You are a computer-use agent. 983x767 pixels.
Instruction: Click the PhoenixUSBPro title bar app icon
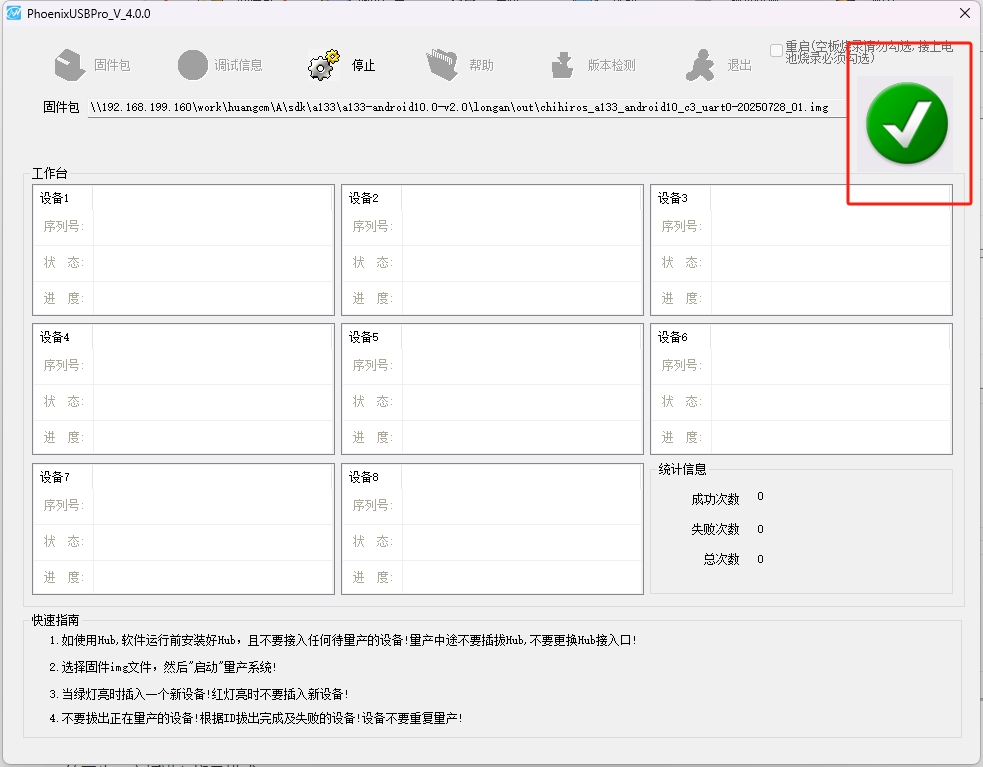pyautogui.click(x=14, y=14)
